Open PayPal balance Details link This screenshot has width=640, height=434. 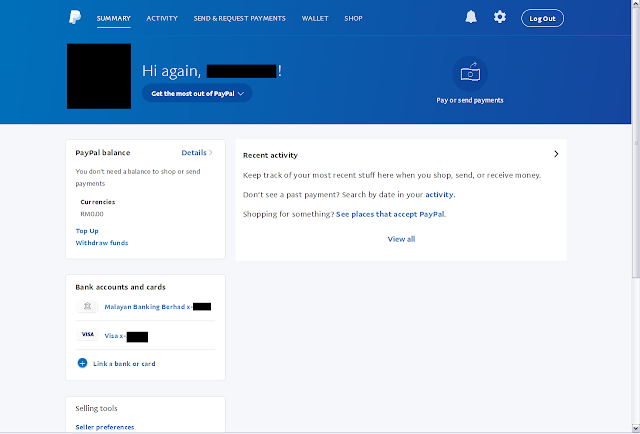tap(194, 153)
